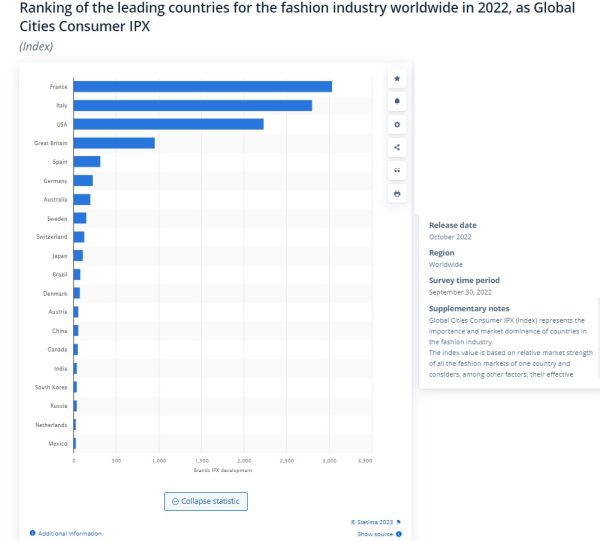
Task: Click the '2,000' x-axis tick label
Action: (x=245, y=461)
